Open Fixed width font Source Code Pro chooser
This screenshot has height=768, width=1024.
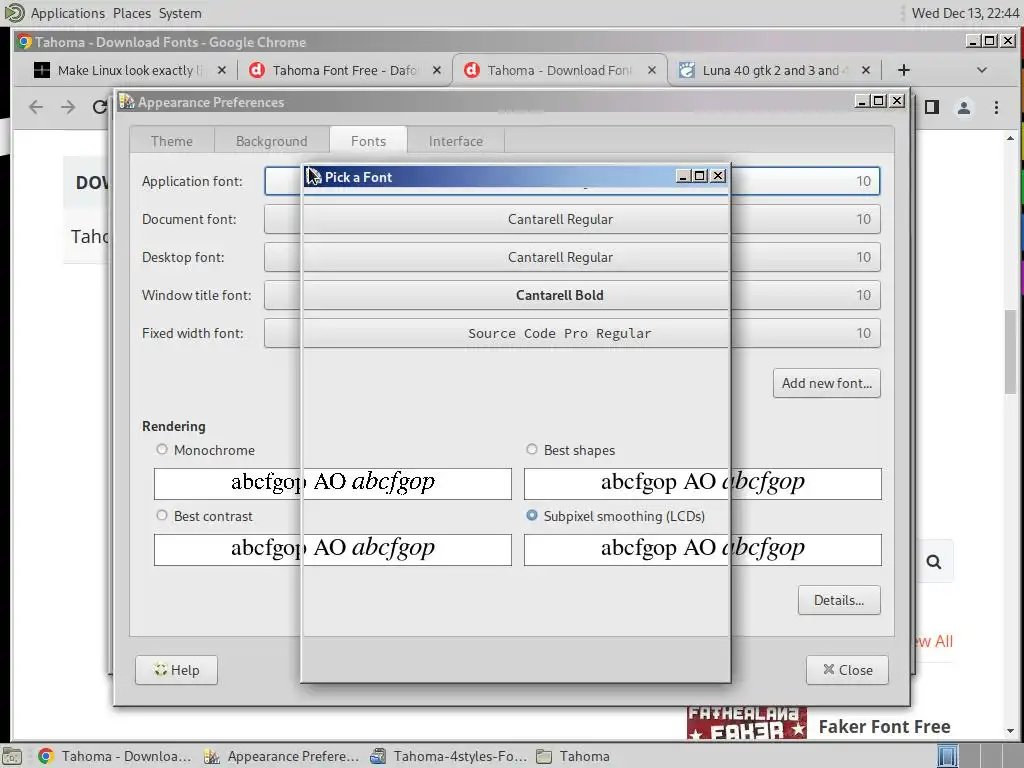(x=572, y=333)
